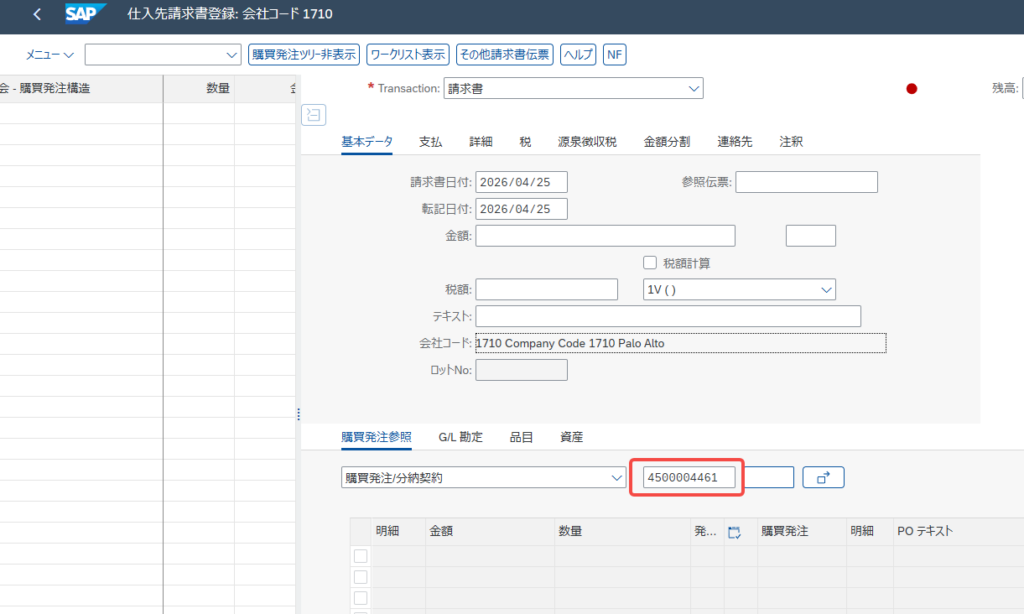1024x614 pixels.
Task: Open the G/L 勘定 tab
Action: [x=460, y=437]
